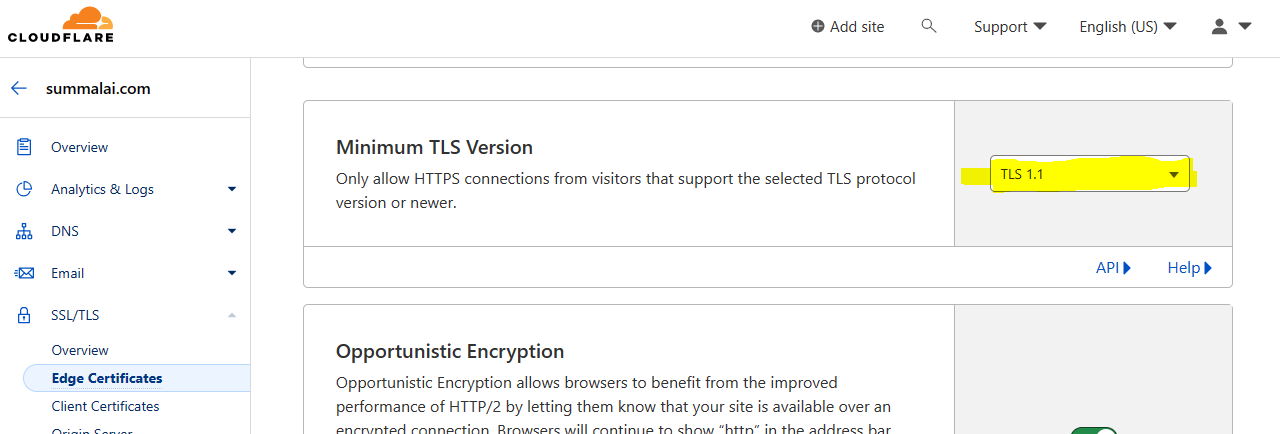Click the Cloudflare logo

[60, 25]
